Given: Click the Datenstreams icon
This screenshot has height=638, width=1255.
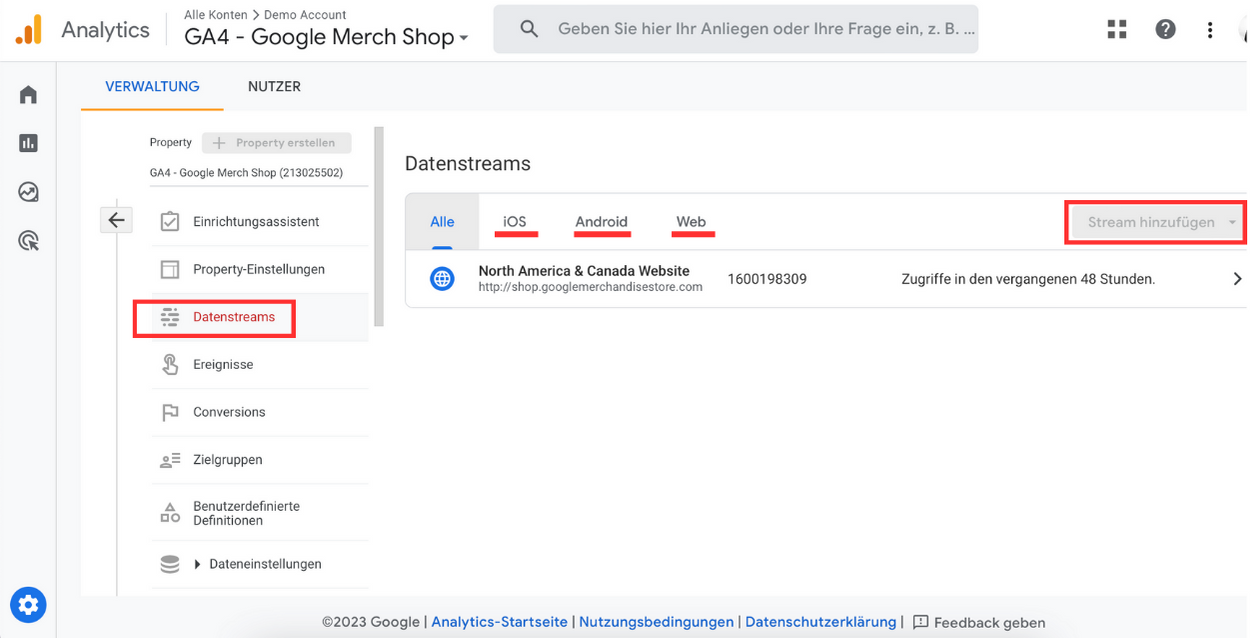Looking at the screenshot, I should 170,317.
